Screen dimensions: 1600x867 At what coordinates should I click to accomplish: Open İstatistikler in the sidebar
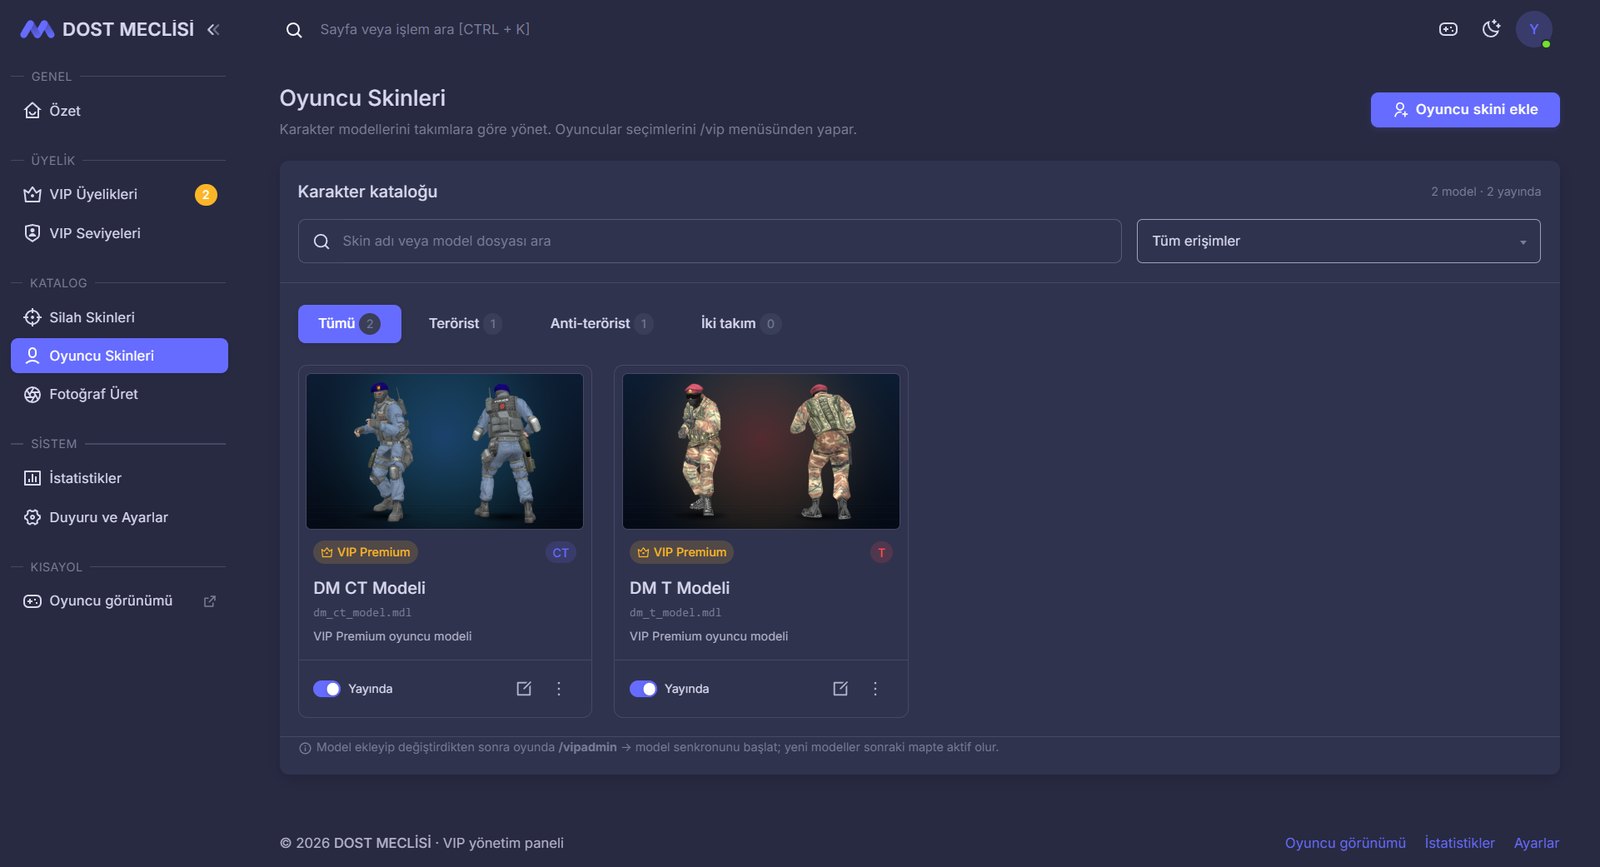(x=119, y=478)
